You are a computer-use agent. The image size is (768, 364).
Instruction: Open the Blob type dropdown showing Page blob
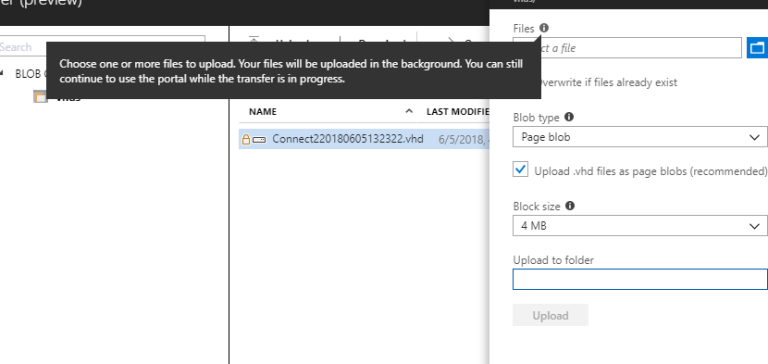(x=640, y=137)
